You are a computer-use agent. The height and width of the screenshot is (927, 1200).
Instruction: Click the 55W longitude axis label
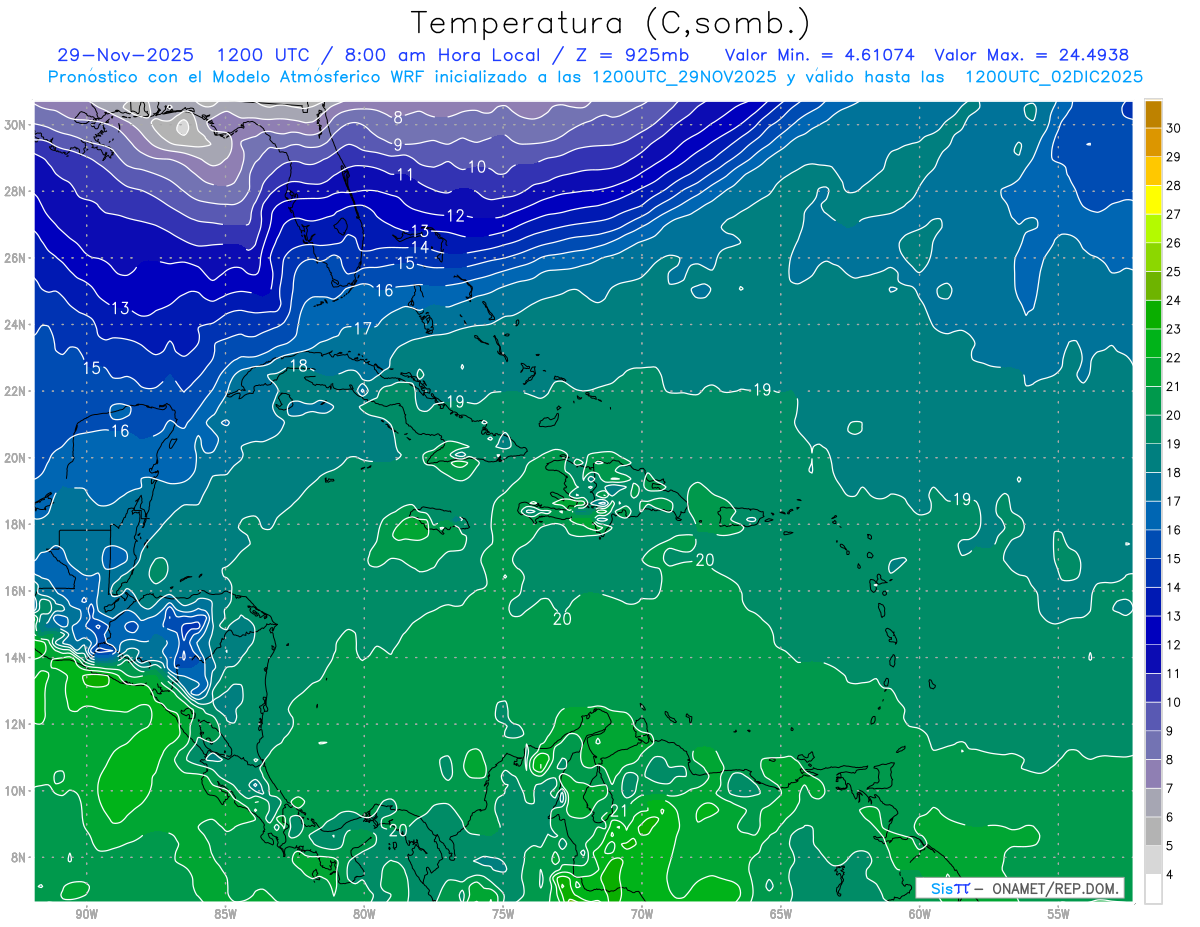[x=1059, y=914]
